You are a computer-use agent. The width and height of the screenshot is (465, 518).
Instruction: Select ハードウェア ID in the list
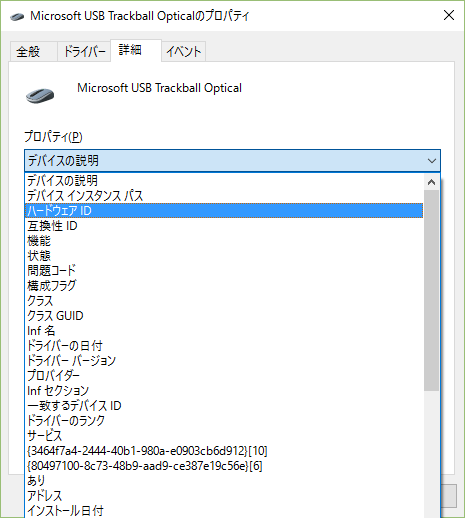pyautogui.click(x=224, y=211)
